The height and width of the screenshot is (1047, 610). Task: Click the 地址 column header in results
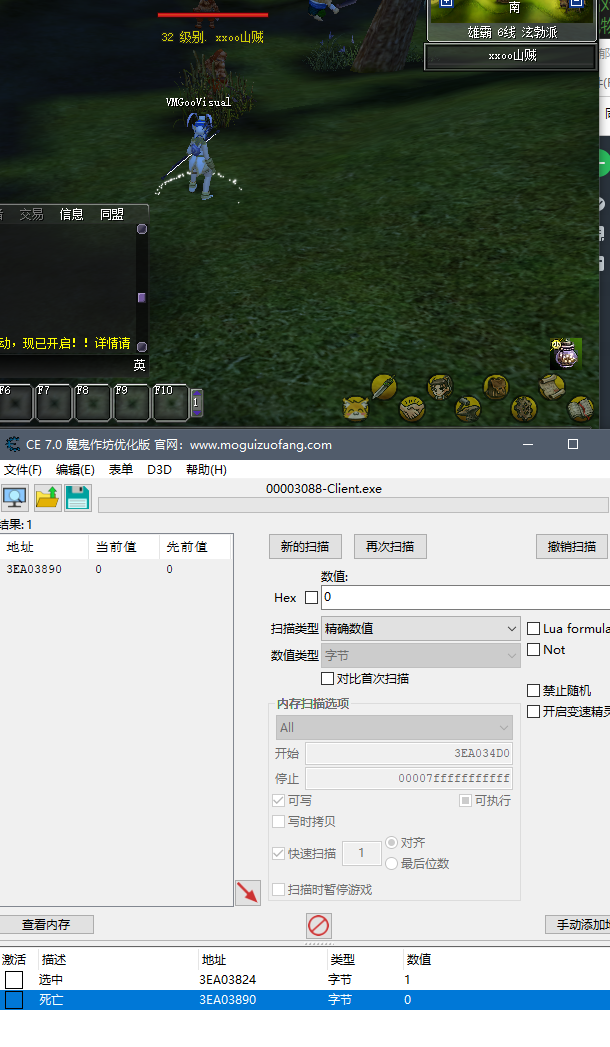(45, 547)
